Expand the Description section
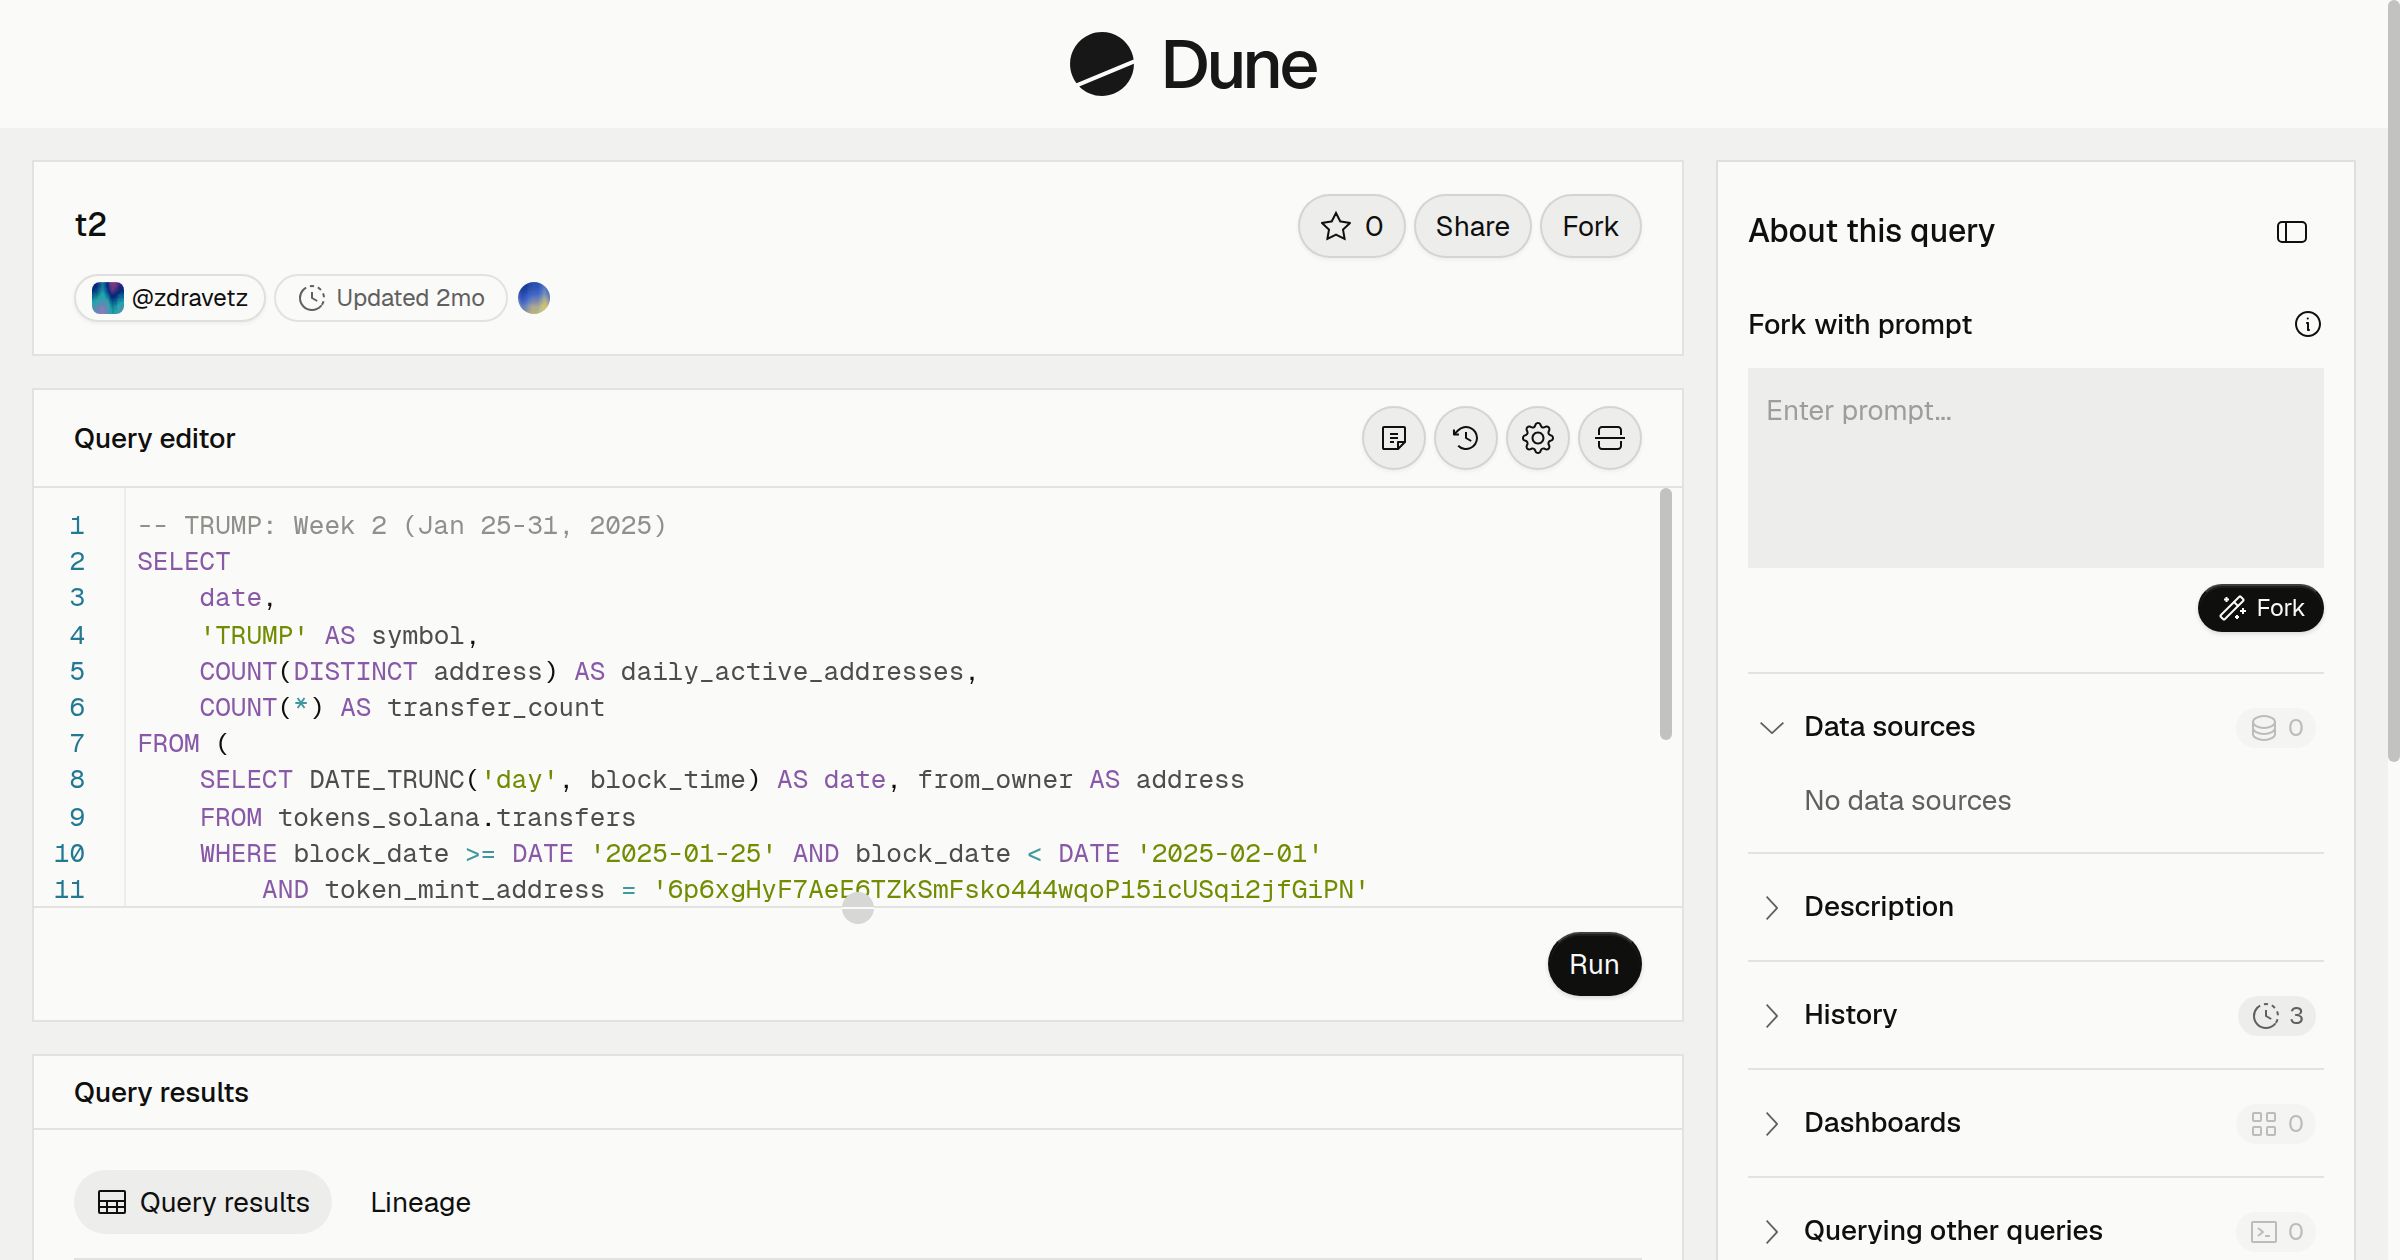The image size is (2400, 1260). [x=1771, y=907]
